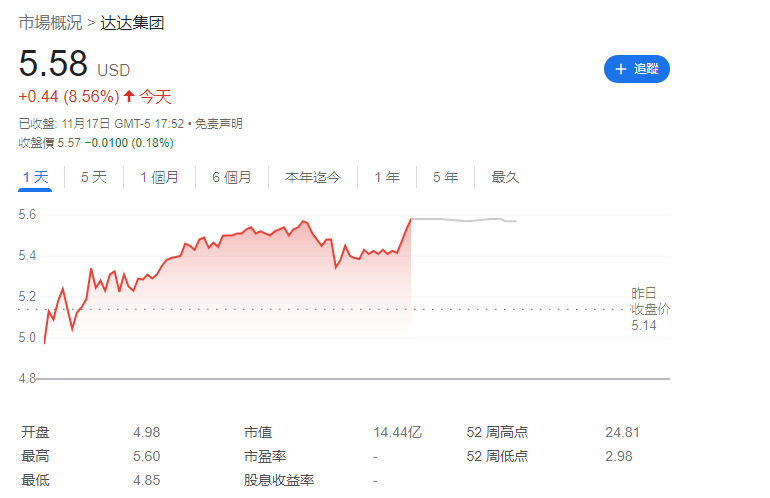This screenshot has height=498, width=770.
Task: Click the 昨日收盘价 5.14 label
Action: [650, 309]
